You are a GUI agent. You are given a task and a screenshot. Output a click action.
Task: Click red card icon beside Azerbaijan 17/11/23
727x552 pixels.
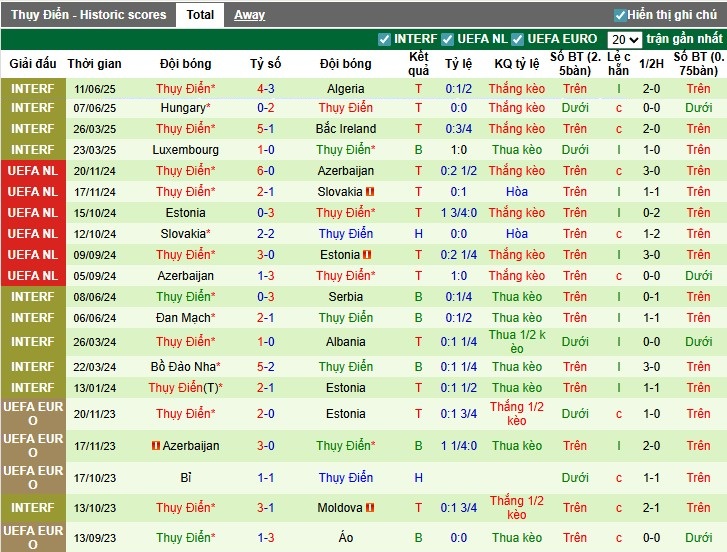click(156, 445)
